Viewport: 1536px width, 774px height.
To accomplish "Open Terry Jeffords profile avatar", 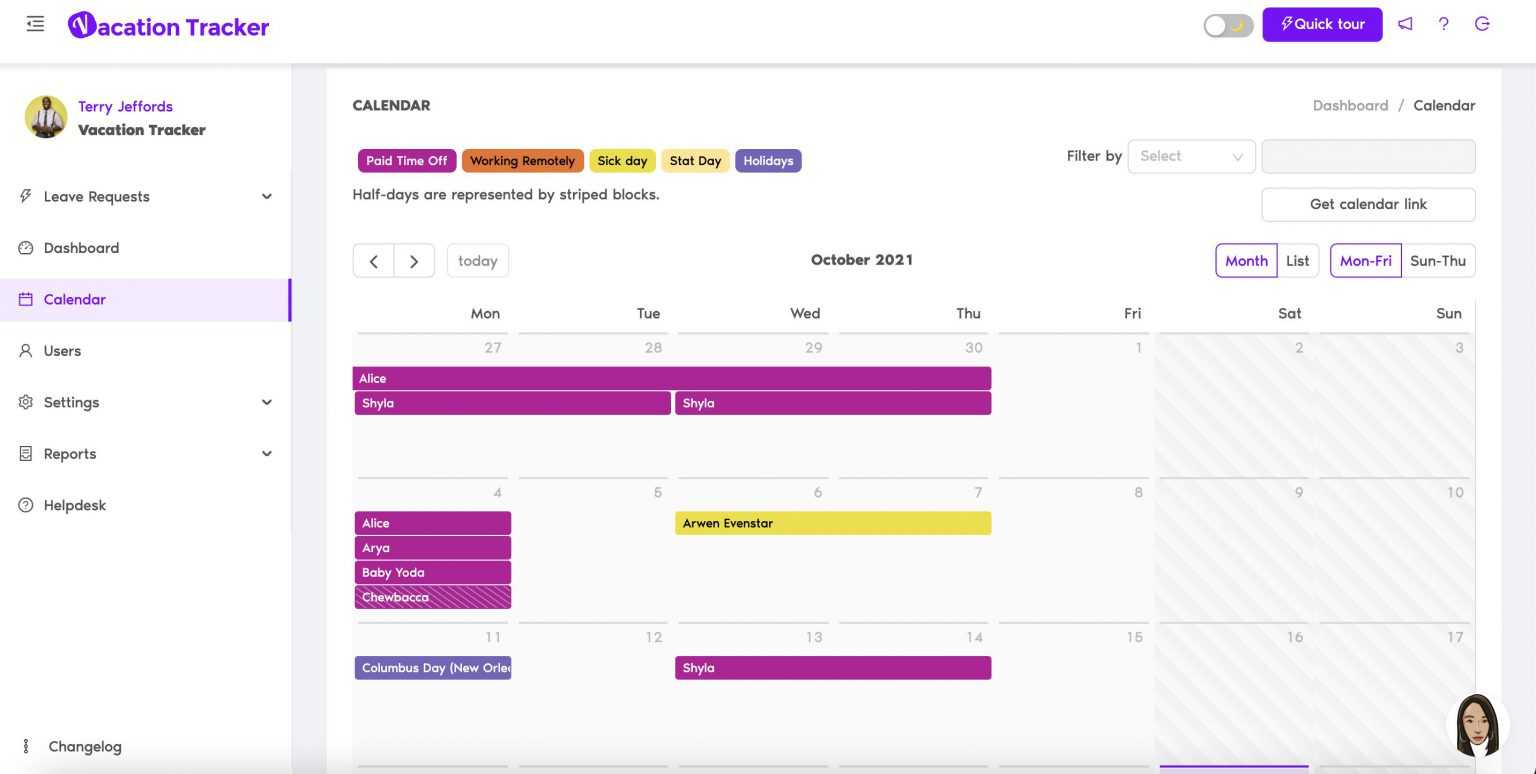I will coord(45,117).
